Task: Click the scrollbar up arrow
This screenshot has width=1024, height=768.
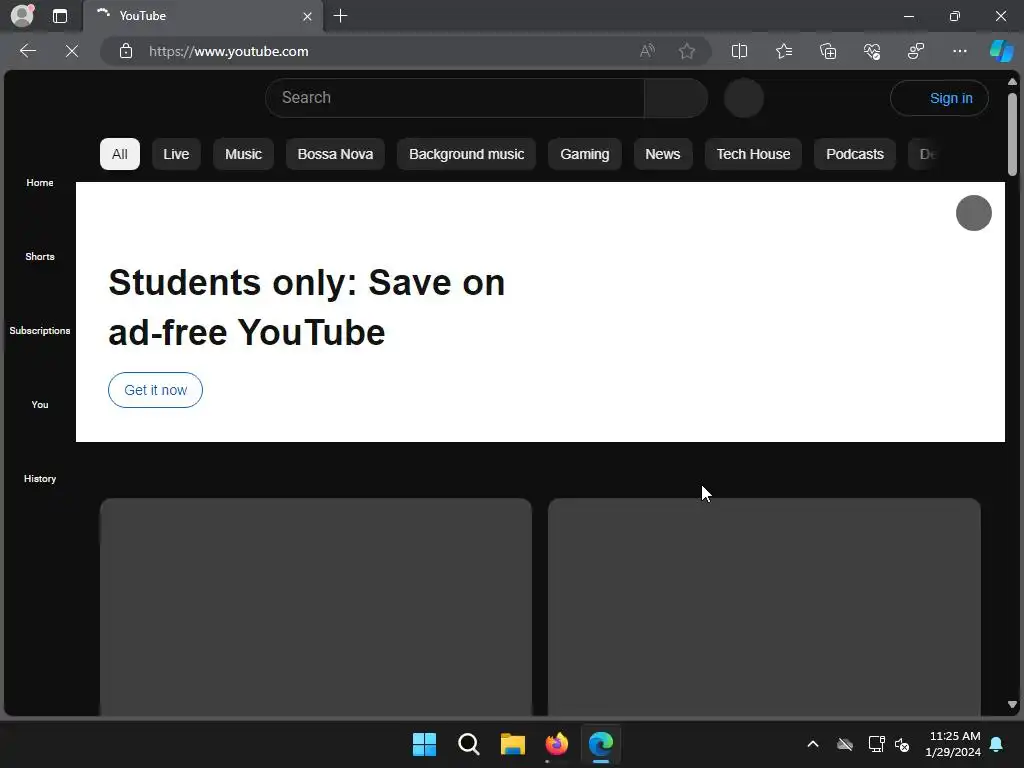Action: [1012, 82]
